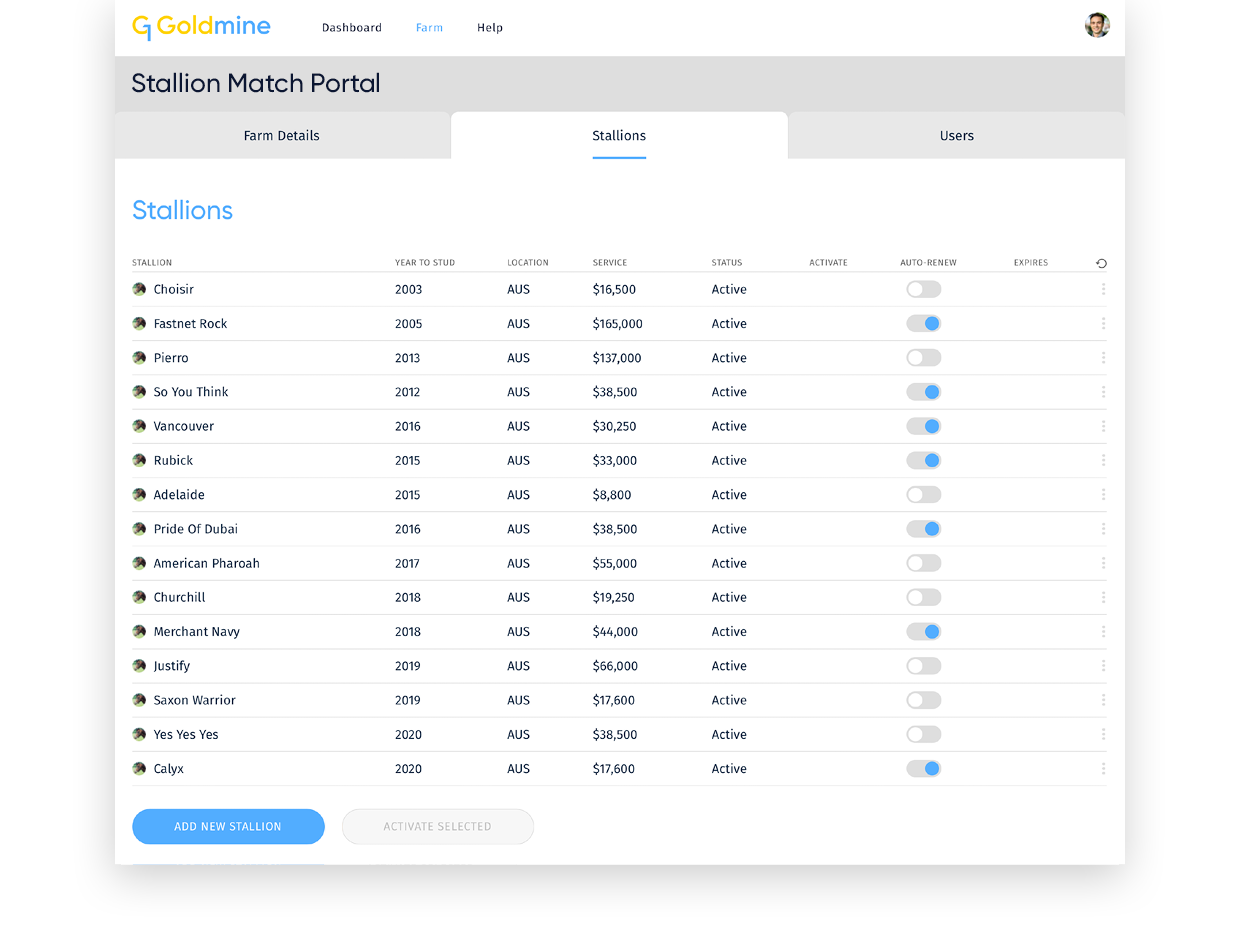Open the Help menu item

(x=490, y=28)
